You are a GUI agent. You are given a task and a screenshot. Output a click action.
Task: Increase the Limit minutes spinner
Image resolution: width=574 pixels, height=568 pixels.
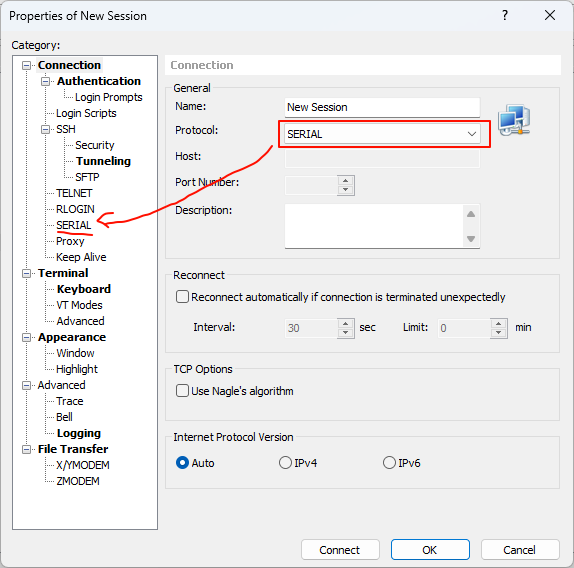coord(499,324)
